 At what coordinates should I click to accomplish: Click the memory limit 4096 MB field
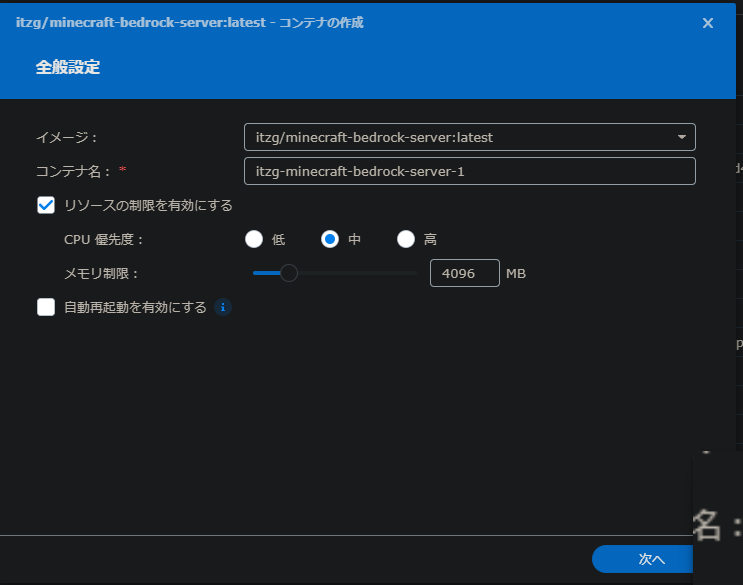click(464, 273)
